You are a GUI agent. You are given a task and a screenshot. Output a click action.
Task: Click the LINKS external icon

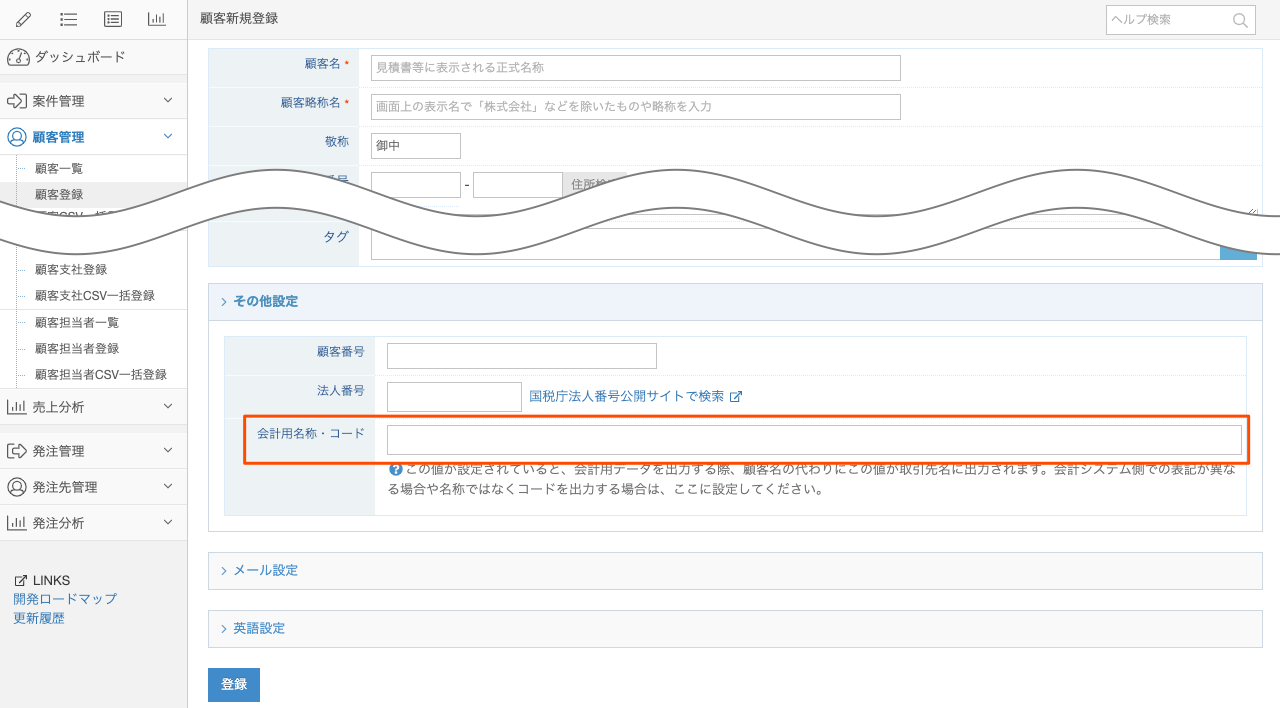21,581
